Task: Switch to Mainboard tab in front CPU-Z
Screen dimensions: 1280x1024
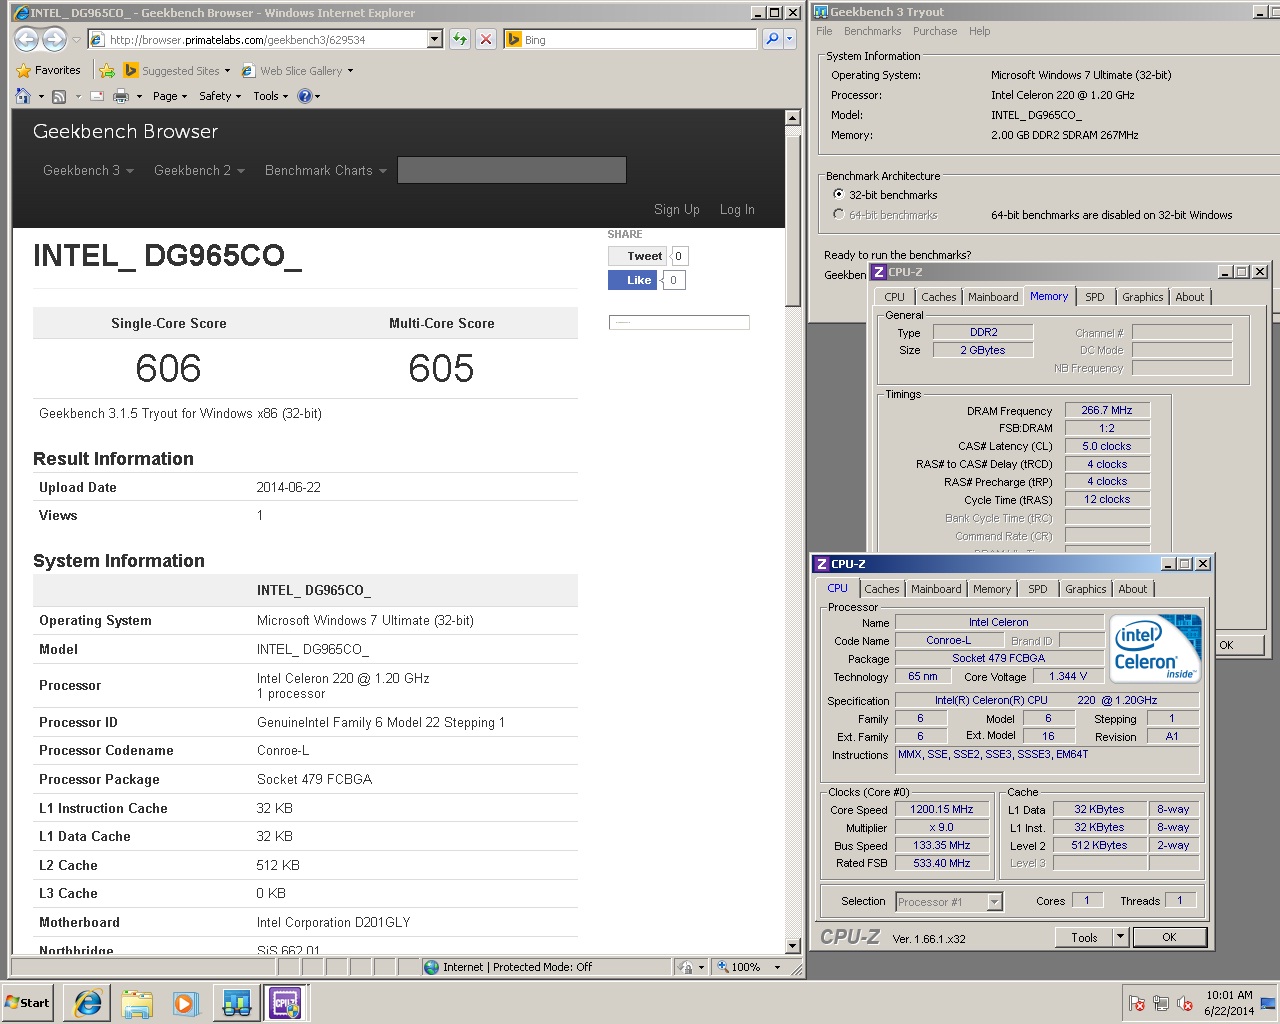Action: click(936, 589)
